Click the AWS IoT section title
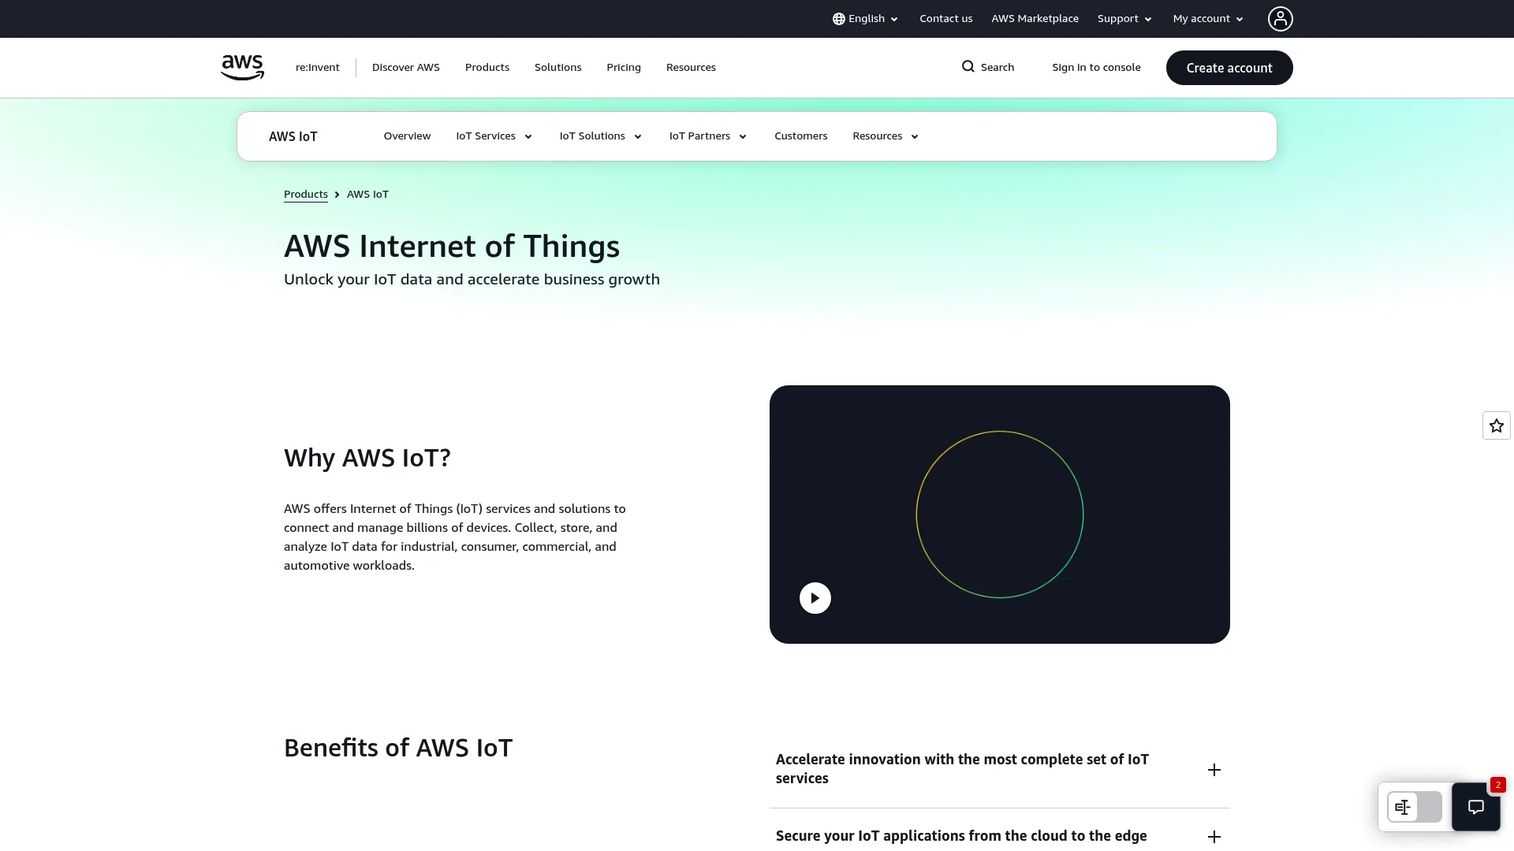This screenshot has width=1514, height=851. tap(293, 136)
